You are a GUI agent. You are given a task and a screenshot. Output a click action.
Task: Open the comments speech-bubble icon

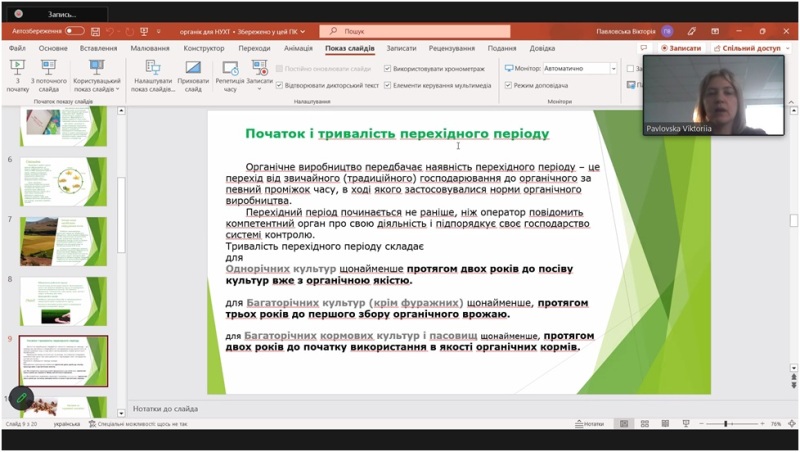click(644, 47)
